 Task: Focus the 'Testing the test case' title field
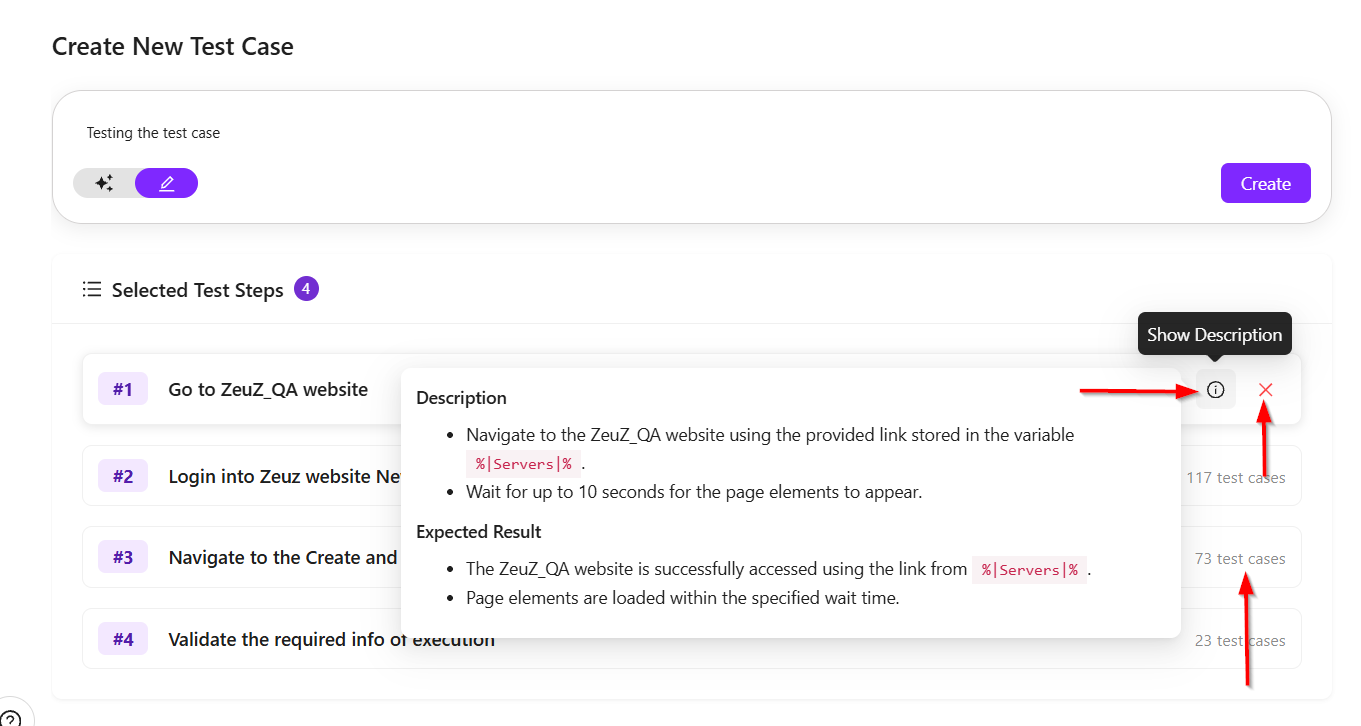coord(690,133)
